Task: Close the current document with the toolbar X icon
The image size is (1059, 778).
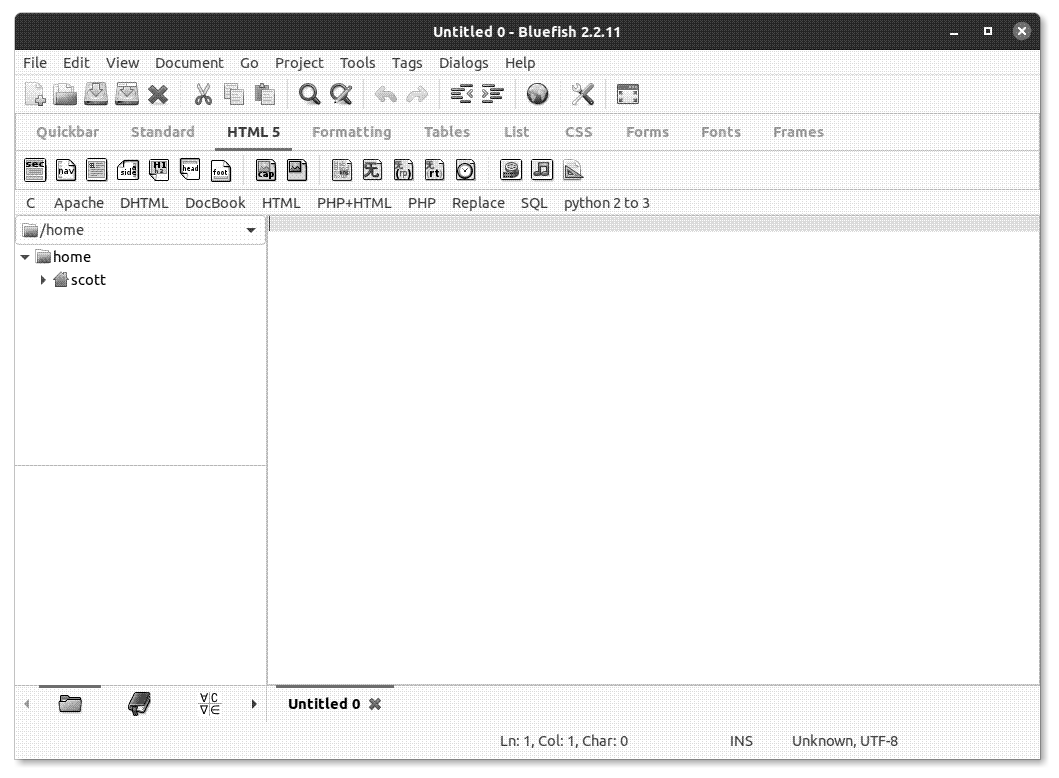Action: click(158, 95)
